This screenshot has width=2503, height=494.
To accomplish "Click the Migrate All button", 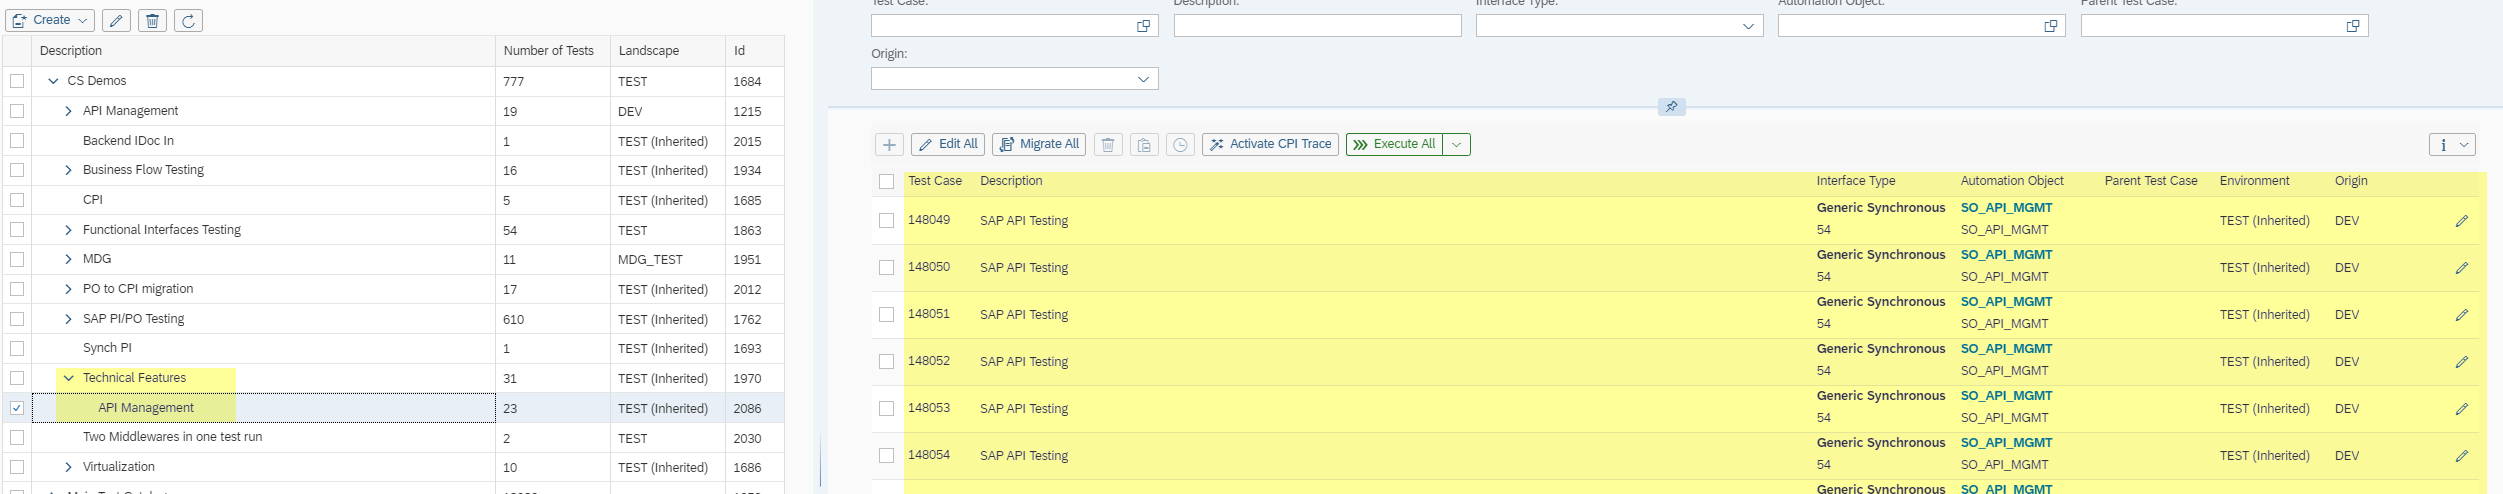I will pos(1039,145).
